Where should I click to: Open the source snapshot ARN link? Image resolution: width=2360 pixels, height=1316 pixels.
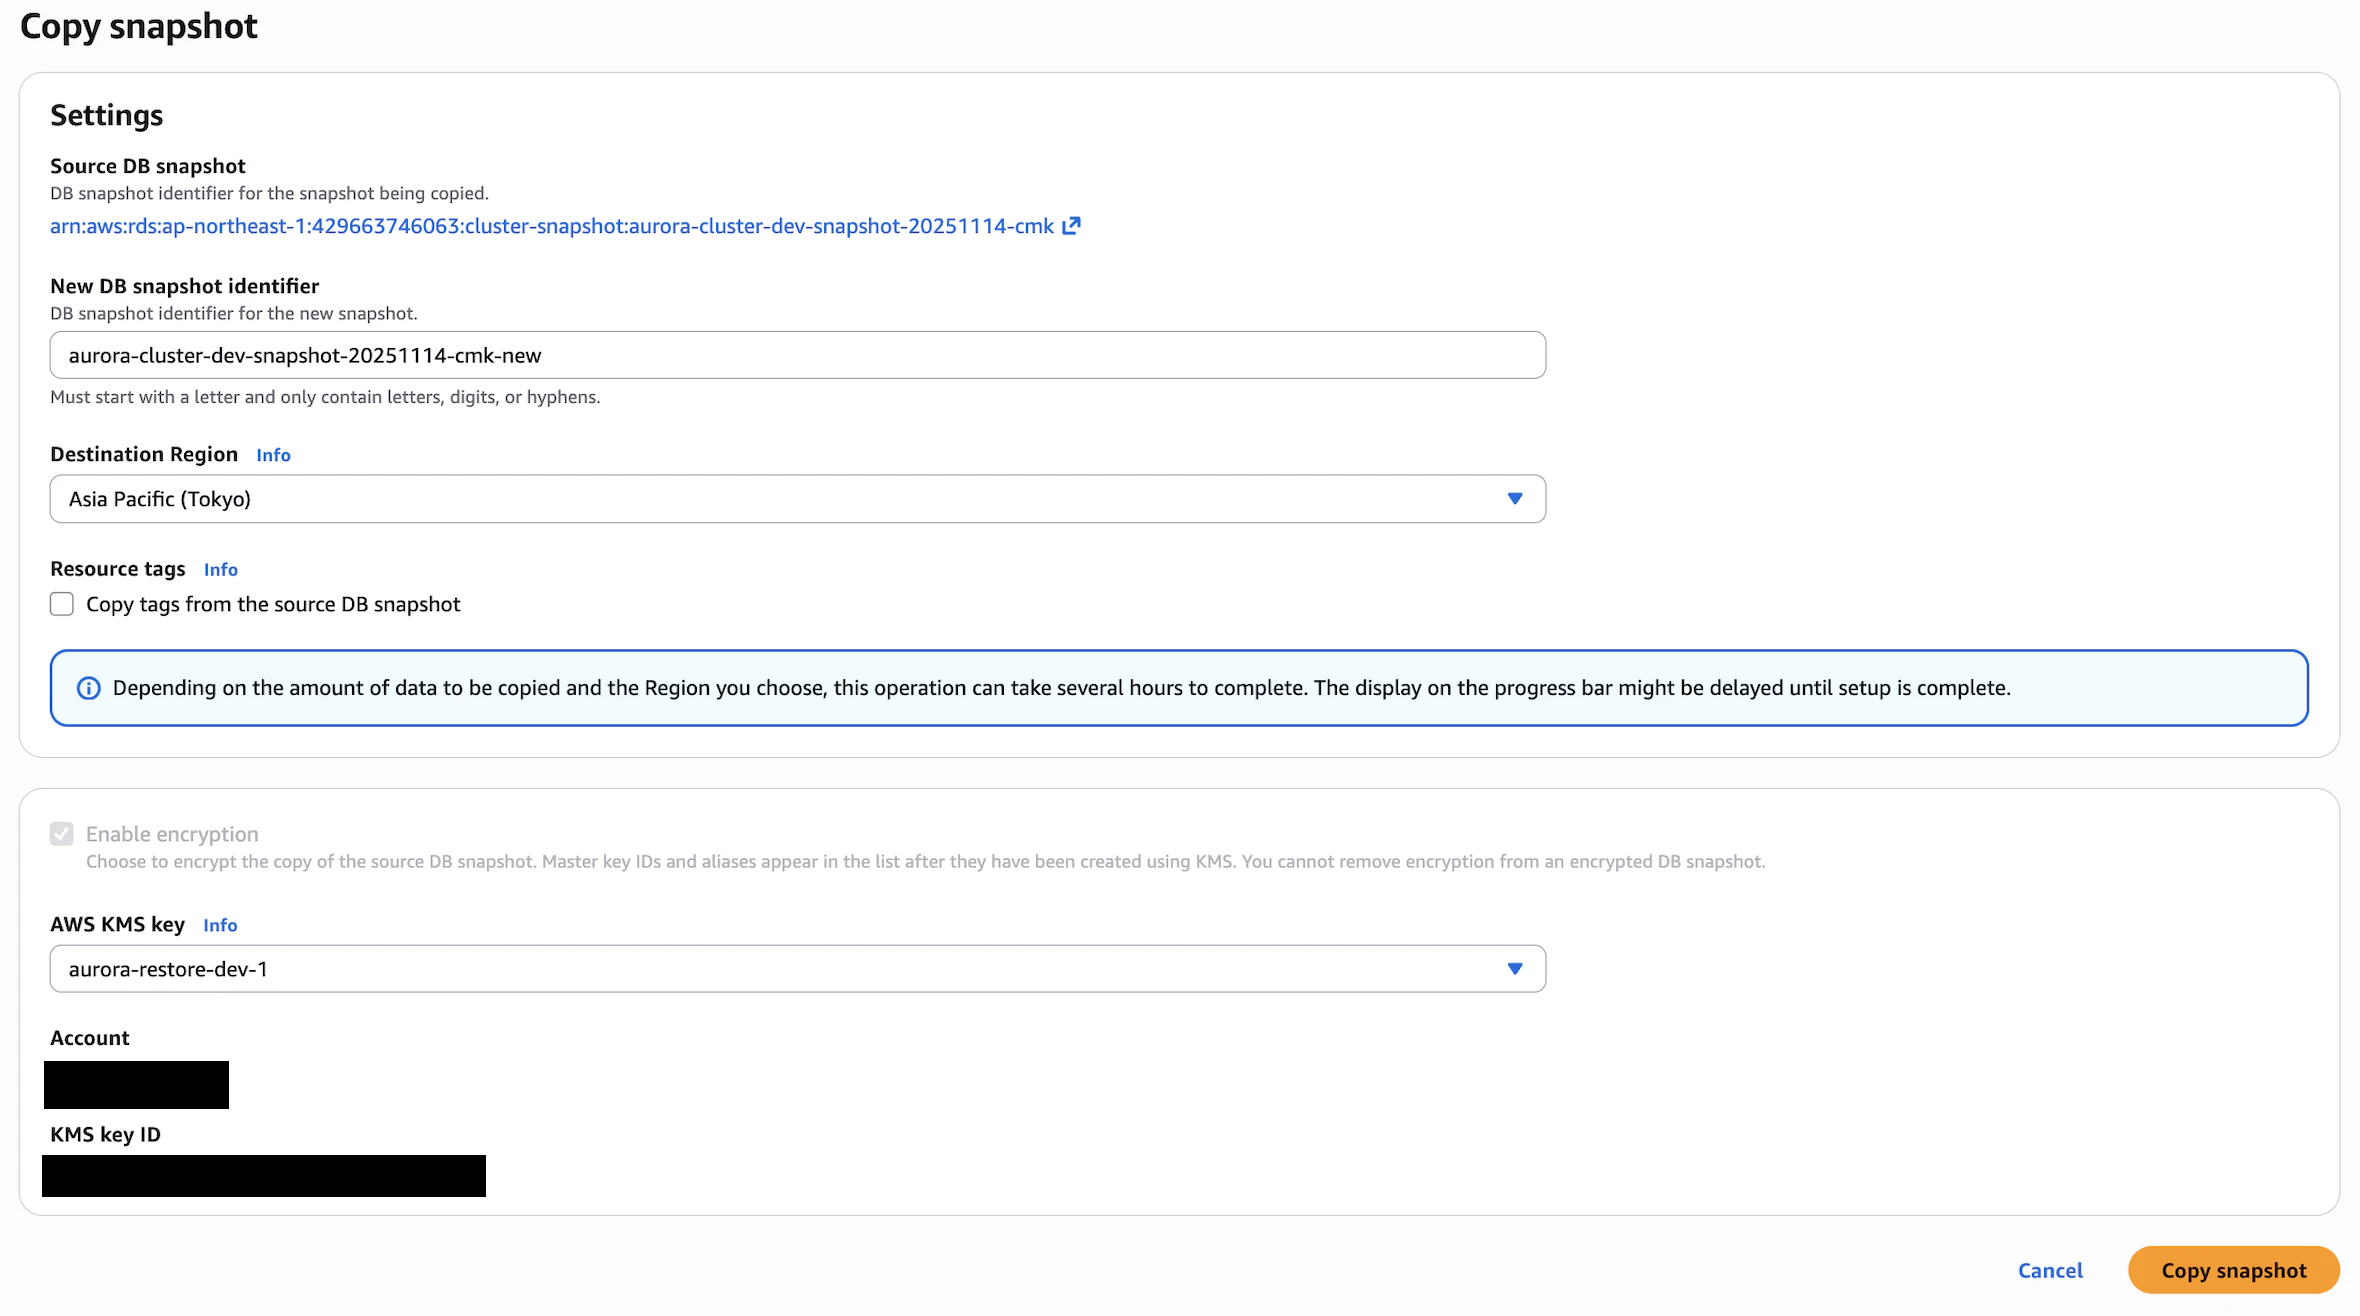click(x=552, y=226)
